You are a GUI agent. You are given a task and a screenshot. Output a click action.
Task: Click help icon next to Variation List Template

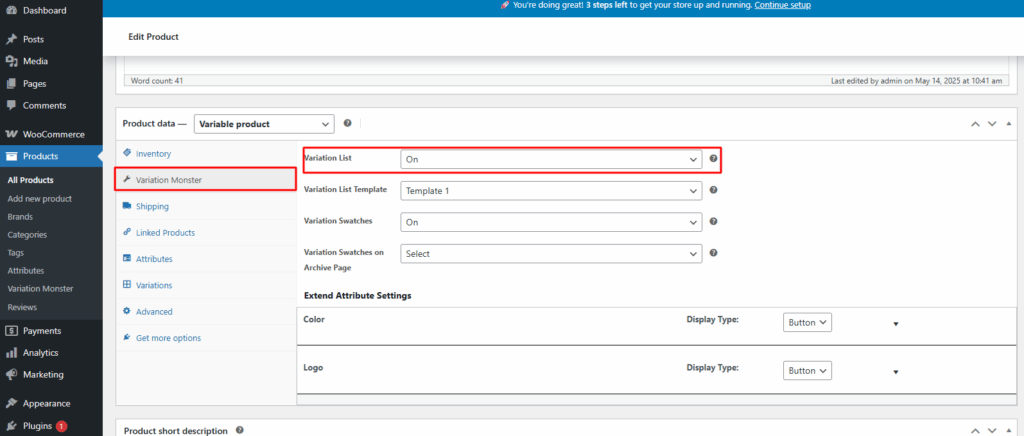[713, 190]
